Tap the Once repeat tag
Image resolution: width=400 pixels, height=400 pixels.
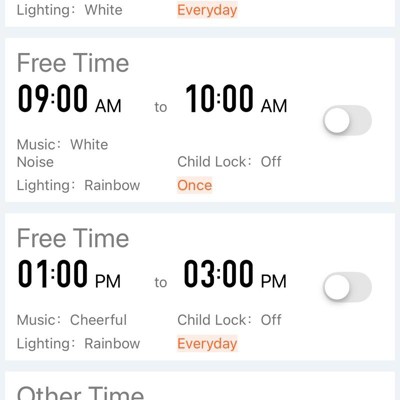pyautogui.click(x=195, y=185)
